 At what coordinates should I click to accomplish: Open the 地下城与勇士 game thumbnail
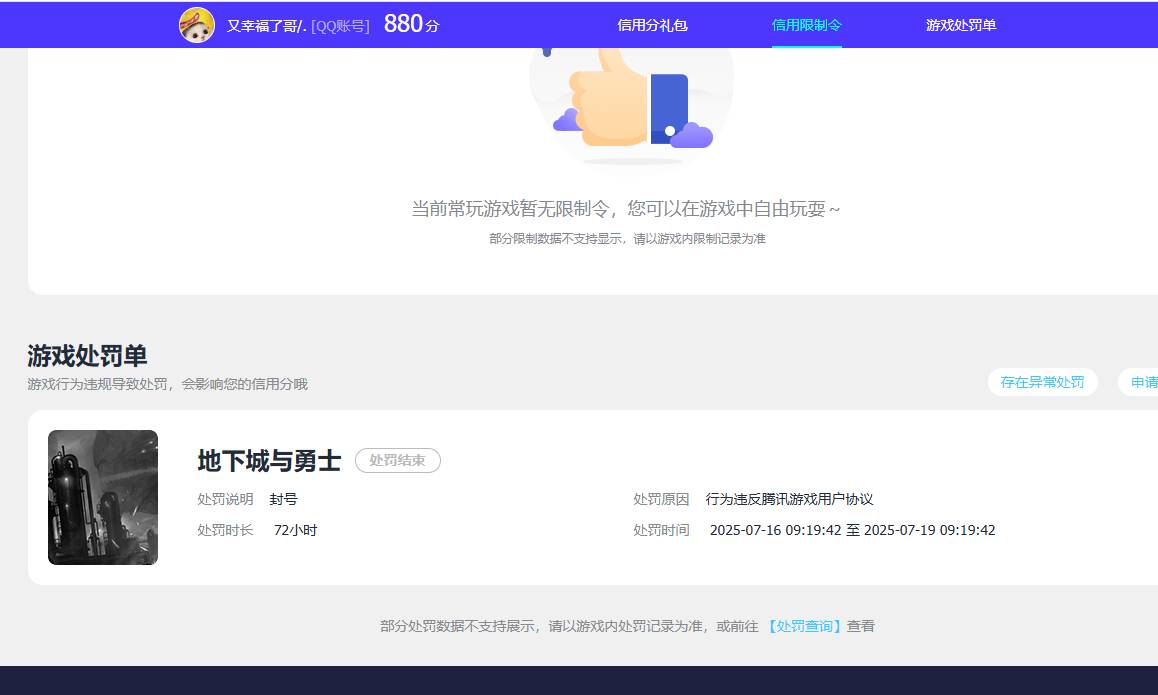click(x=102, y=497)
